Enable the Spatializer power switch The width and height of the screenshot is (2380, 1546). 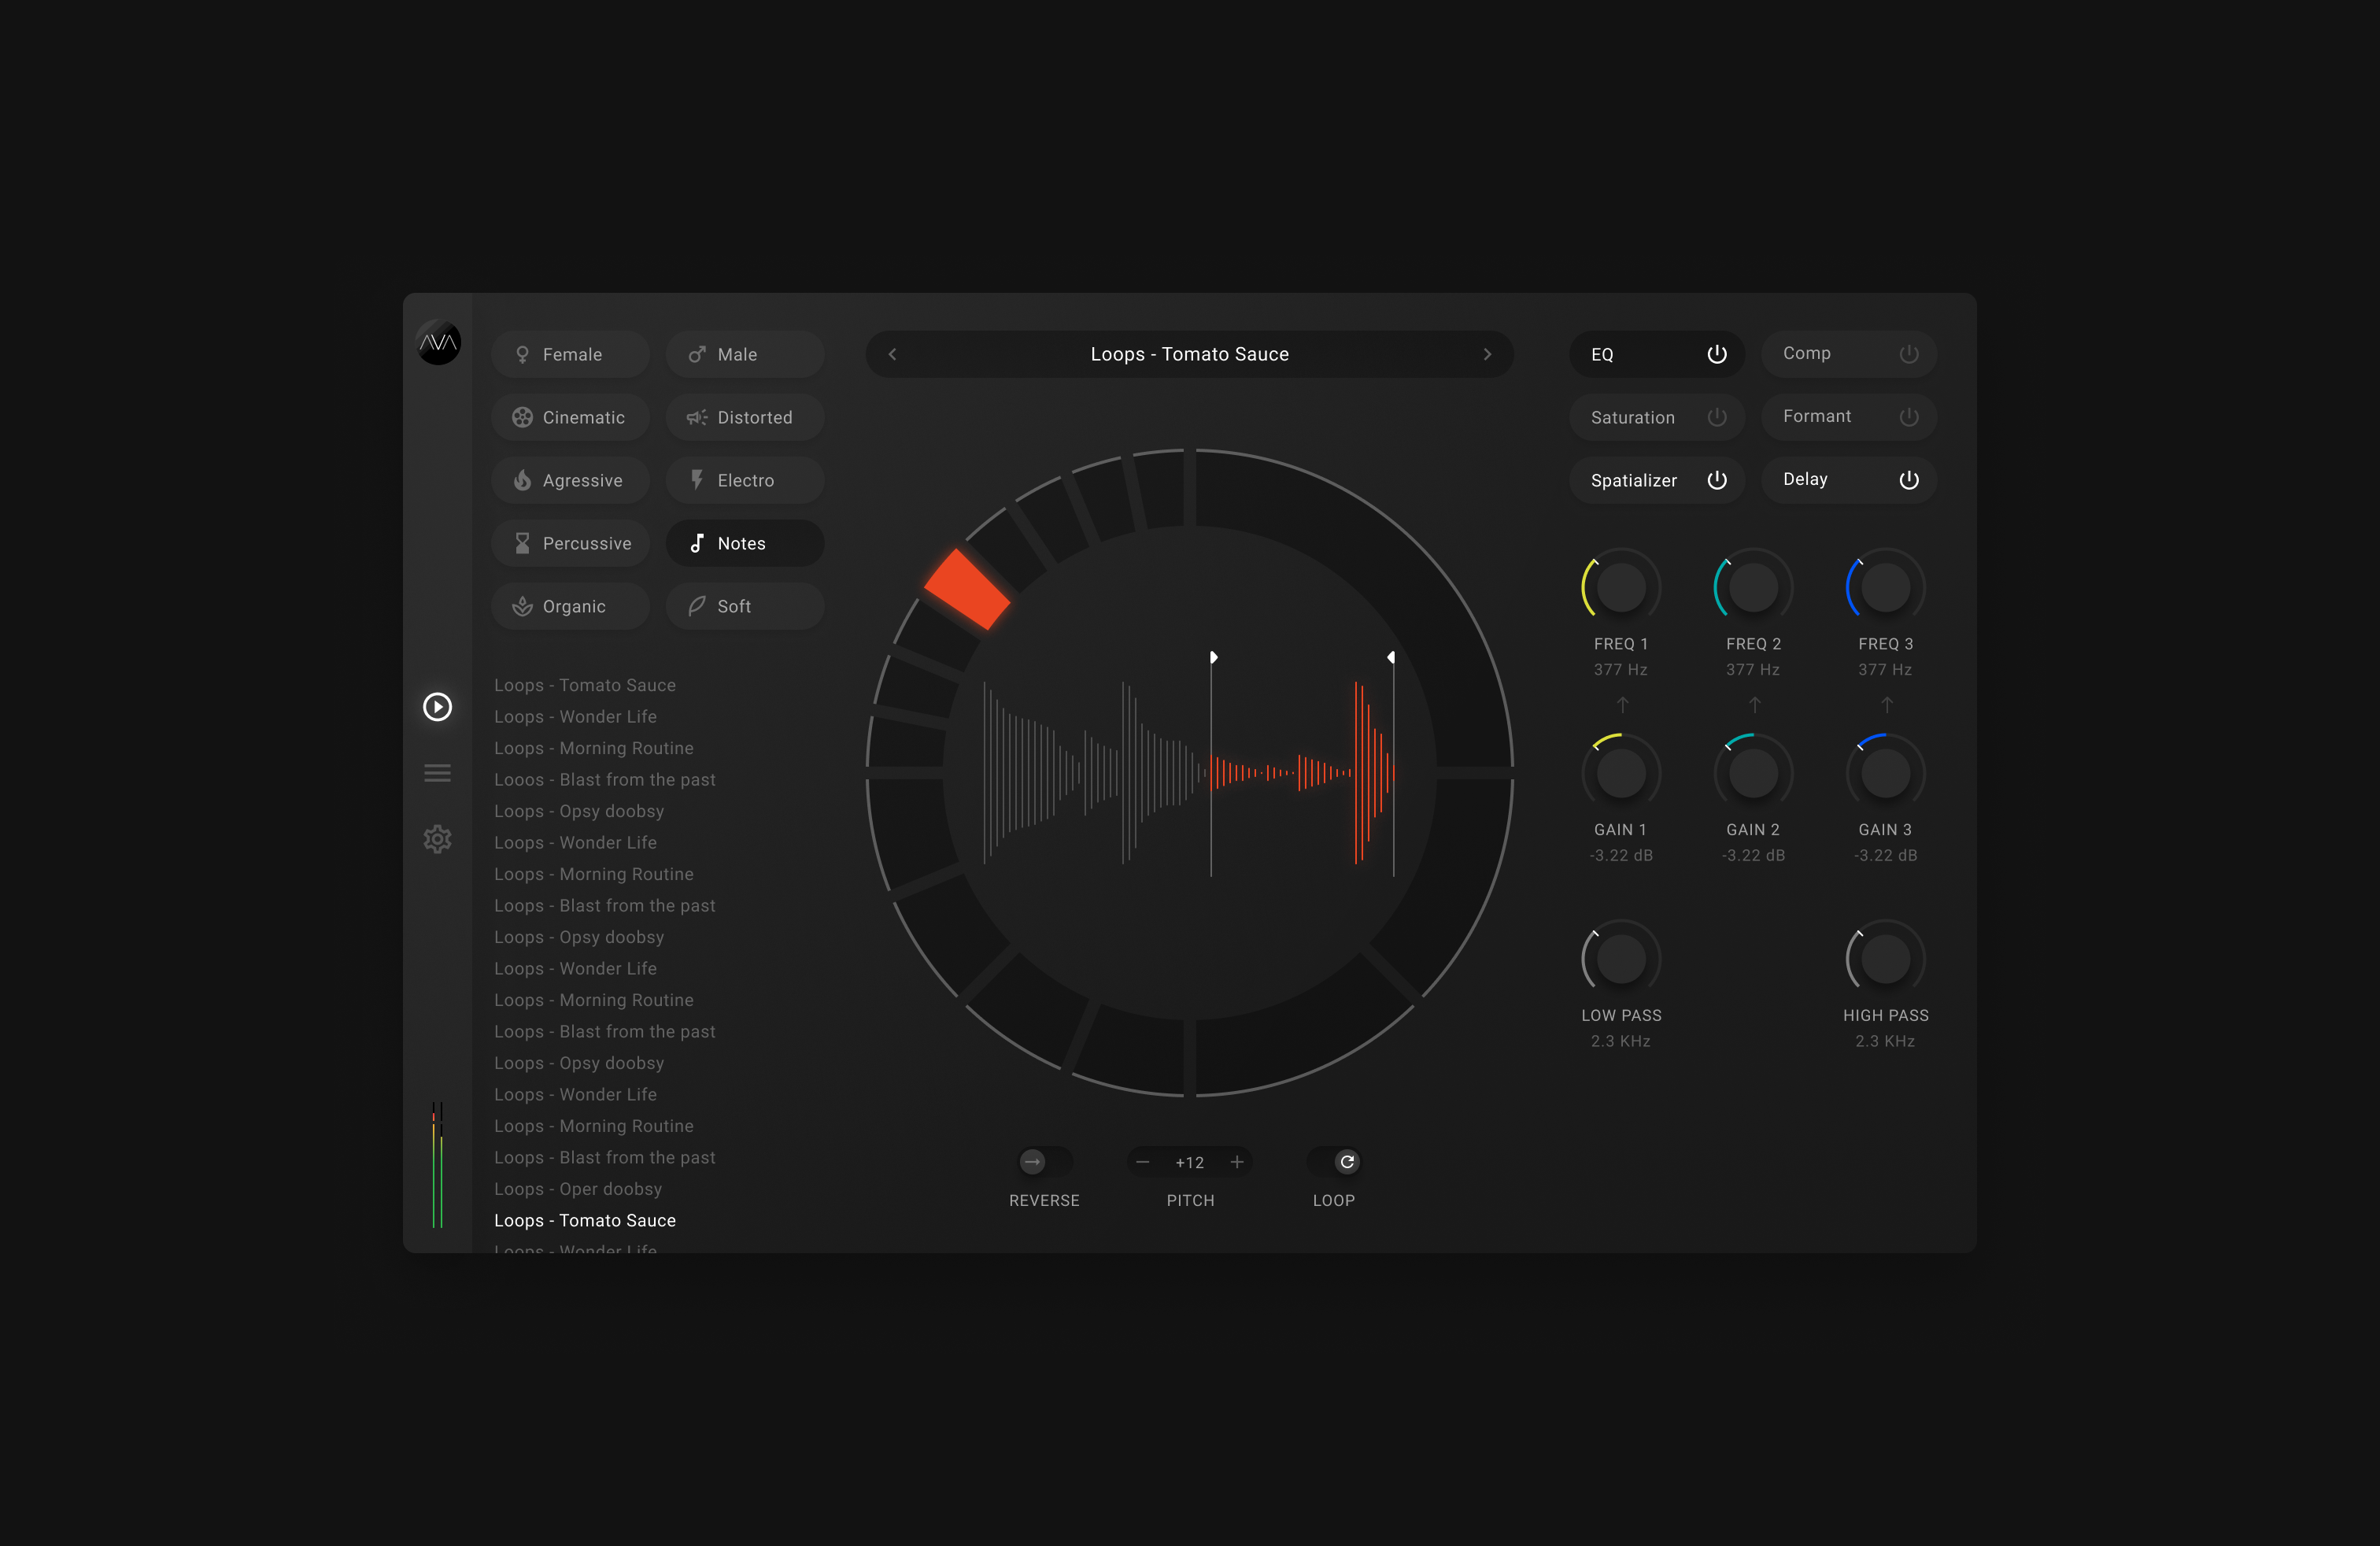click(x=1717, y=480)
